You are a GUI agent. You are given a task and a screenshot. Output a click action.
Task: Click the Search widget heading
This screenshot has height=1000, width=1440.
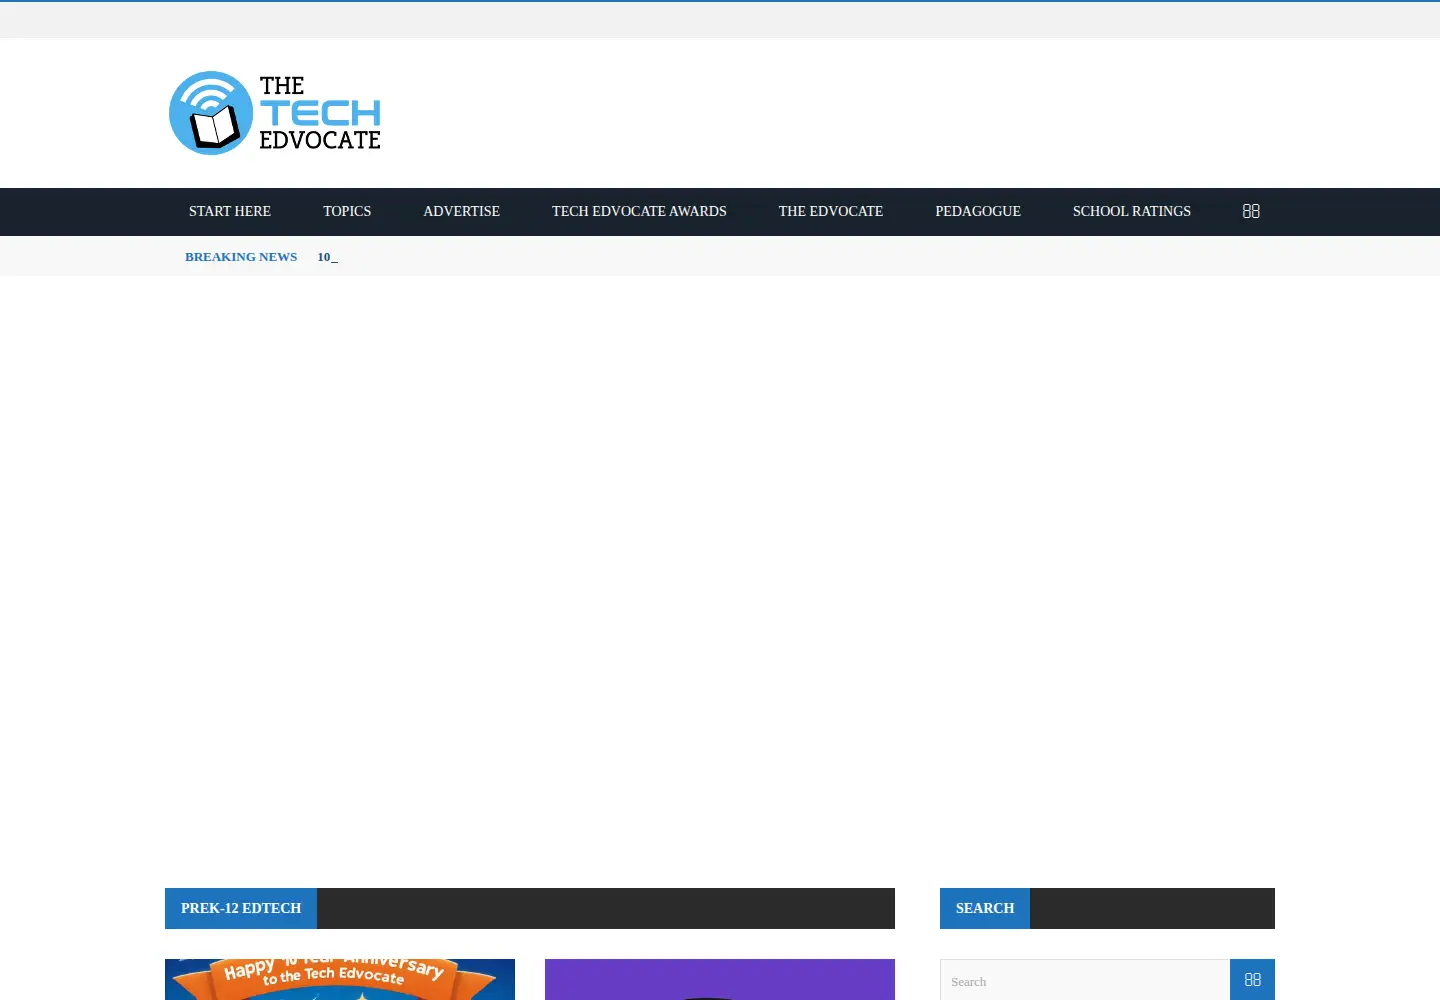(x=985, y=908)
